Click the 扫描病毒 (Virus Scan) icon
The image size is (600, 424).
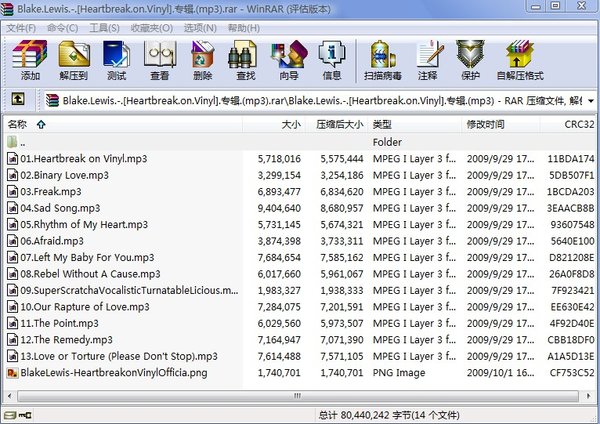click(383, 54)
